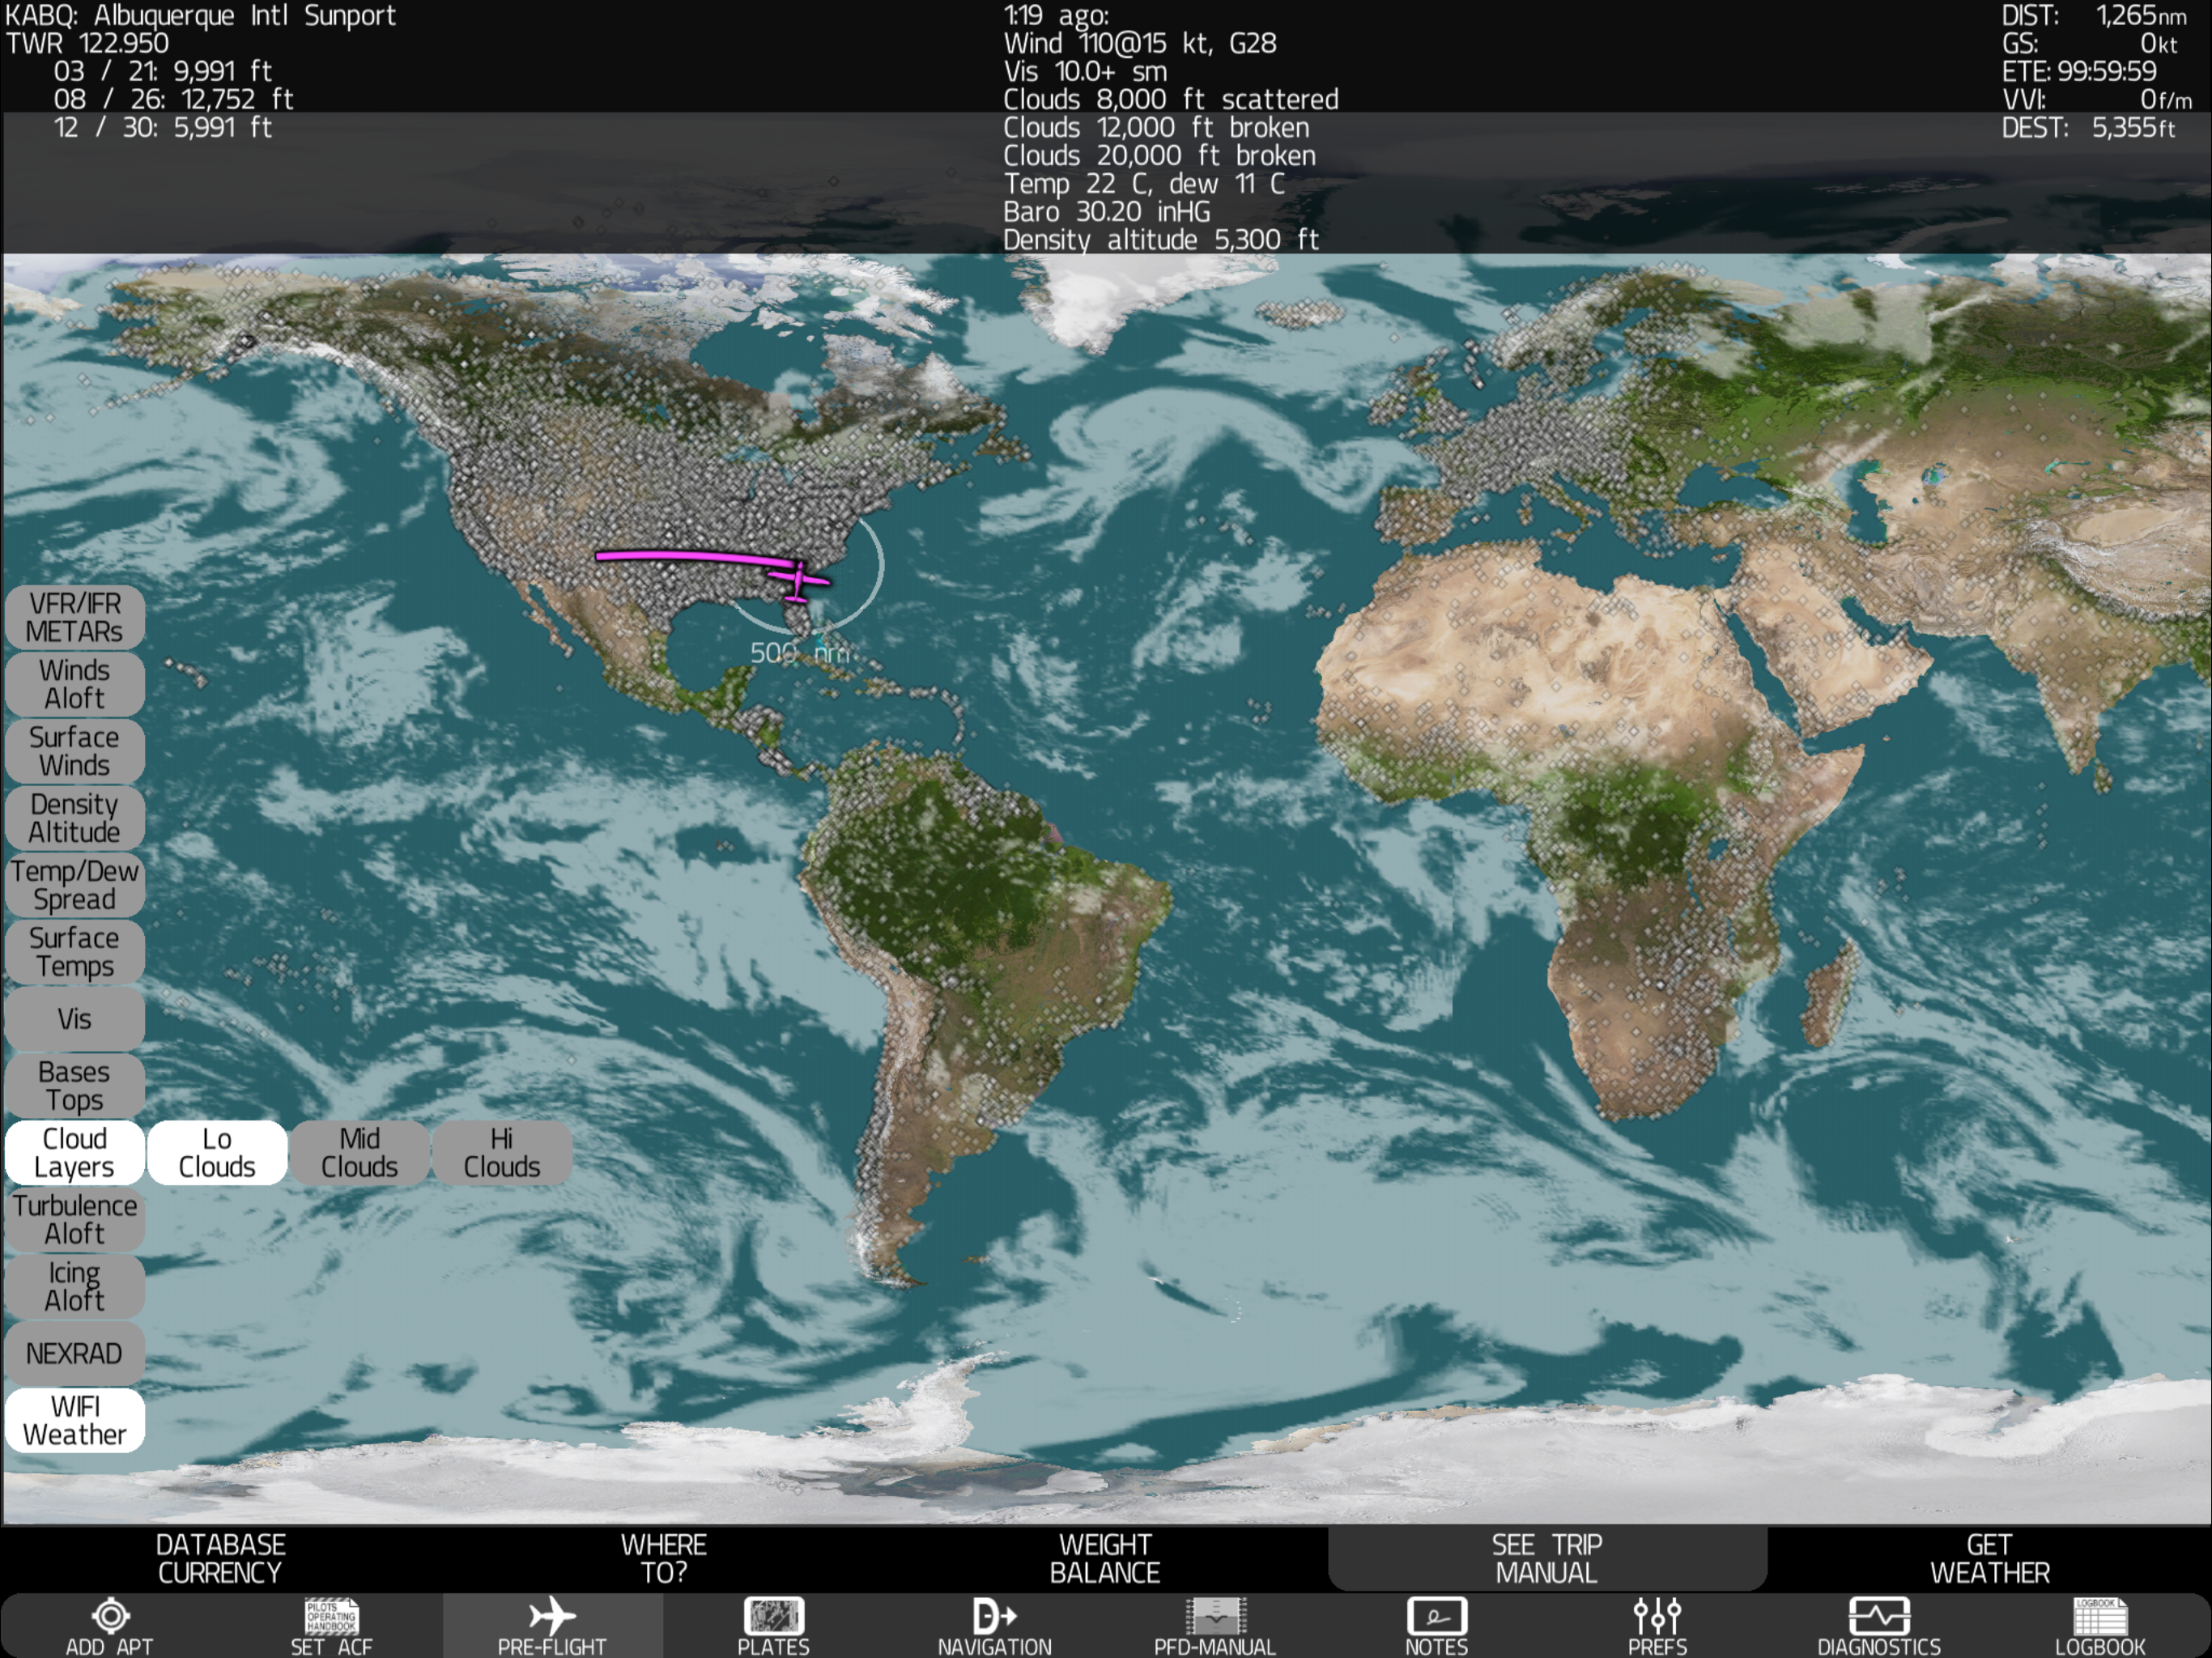Select the PLATES chart icon
Image resolution: width=2212 pixels, height=1658 pixels.
point(773,1616)
